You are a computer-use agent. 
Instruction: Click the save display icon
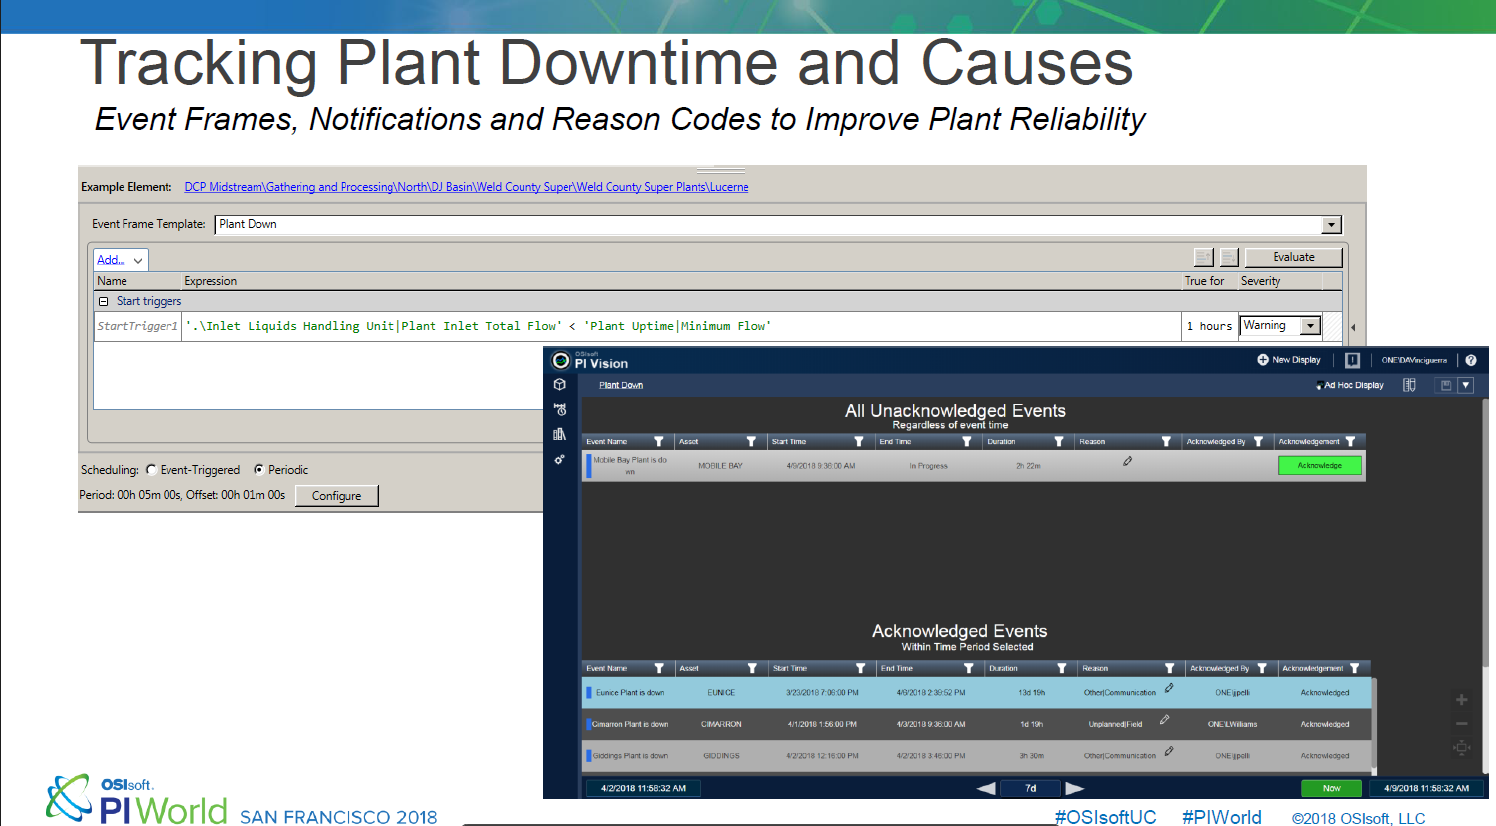[1445, 385]
